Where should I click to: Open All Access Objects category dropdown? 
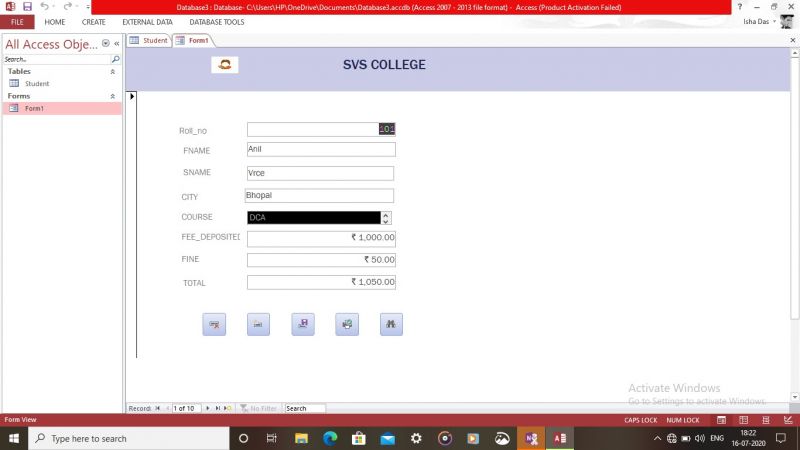coord(106,43)
